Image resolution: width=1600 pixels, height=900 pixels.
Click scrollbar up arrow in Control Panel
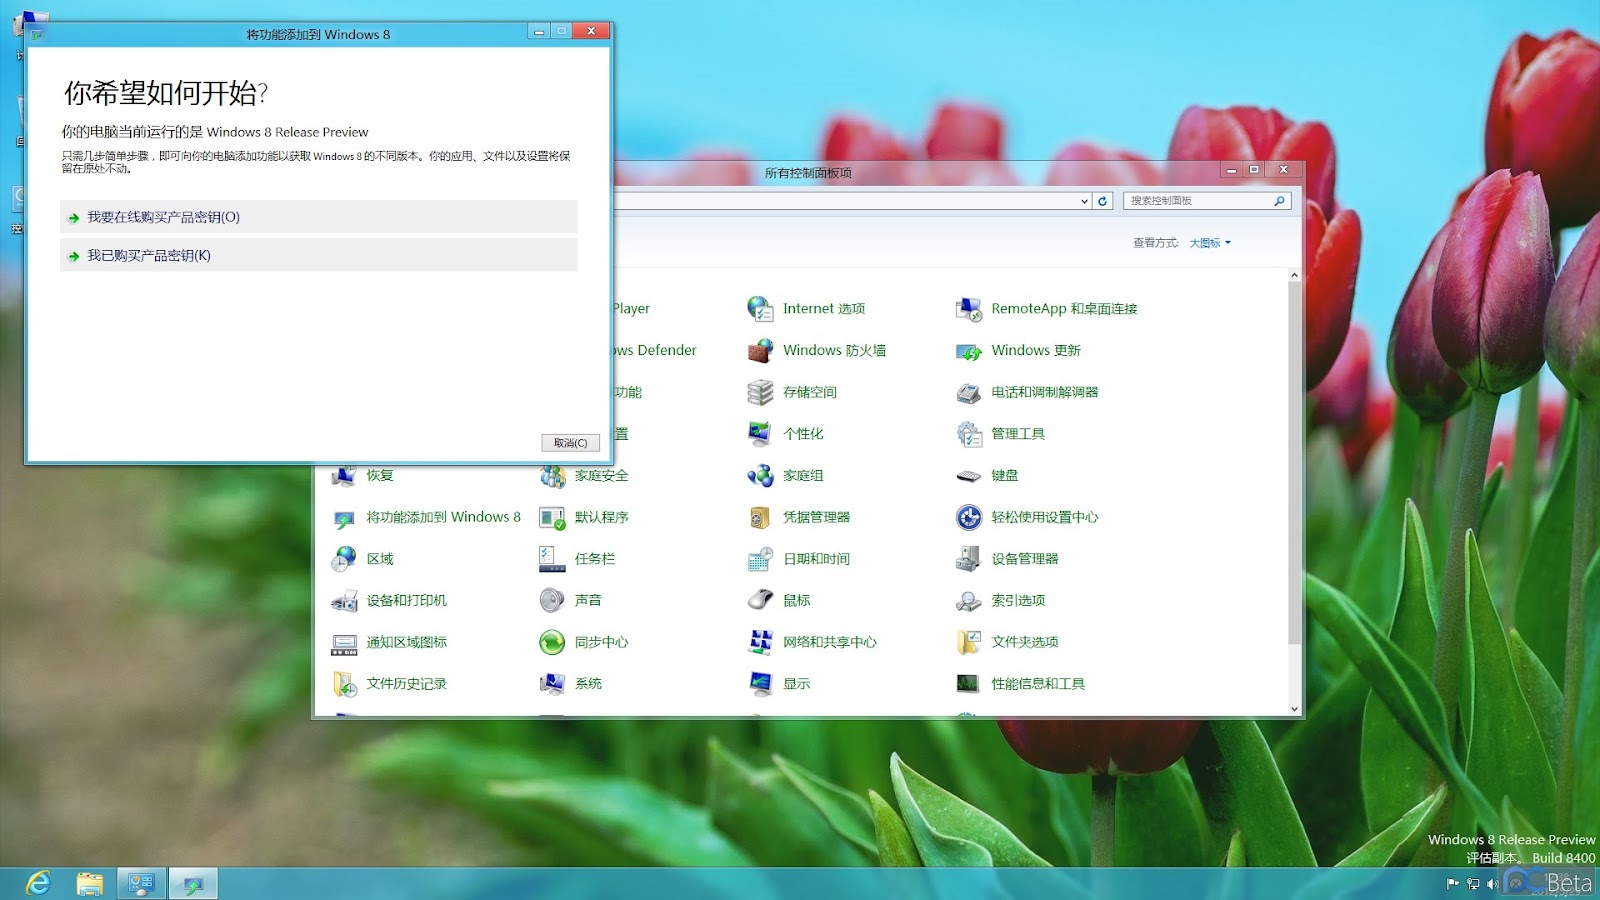1294,275
